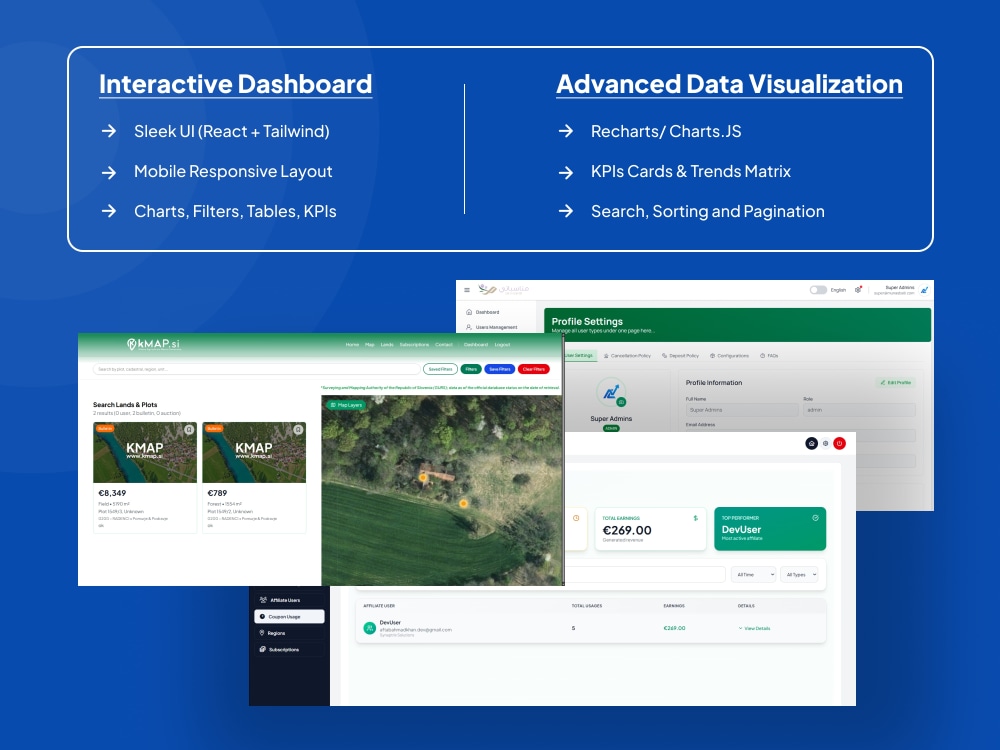
Task: Click the Edit Profile button
Action: (x=895, y=383)
